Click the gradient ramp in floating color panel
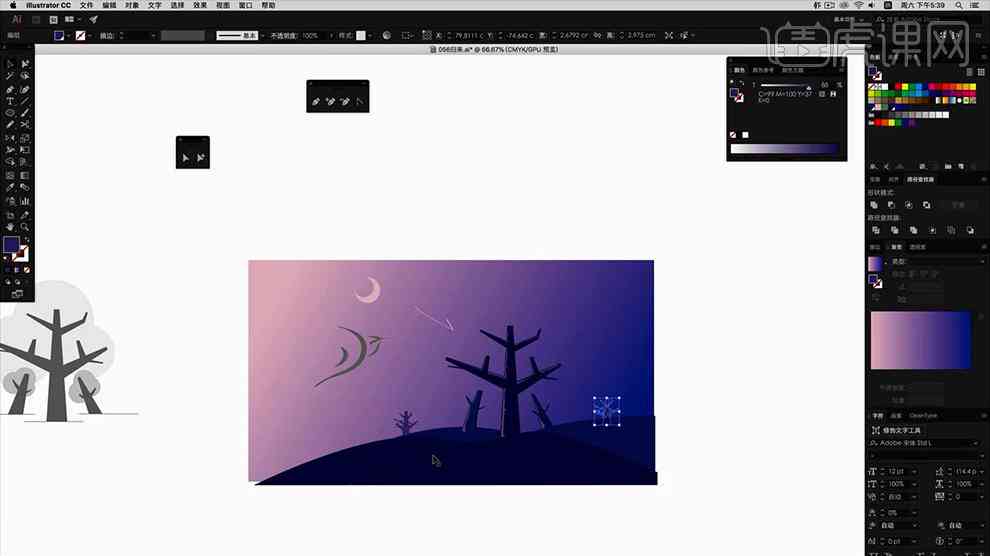The height and width of the screenshot is (556, 990). coord(784,149)
